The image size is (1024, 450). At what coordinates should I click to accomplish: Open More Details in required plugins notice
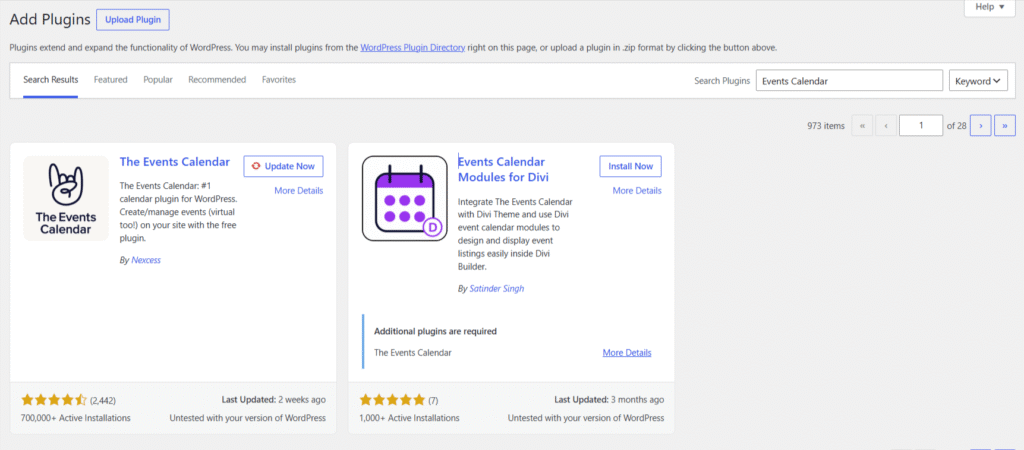627,353
